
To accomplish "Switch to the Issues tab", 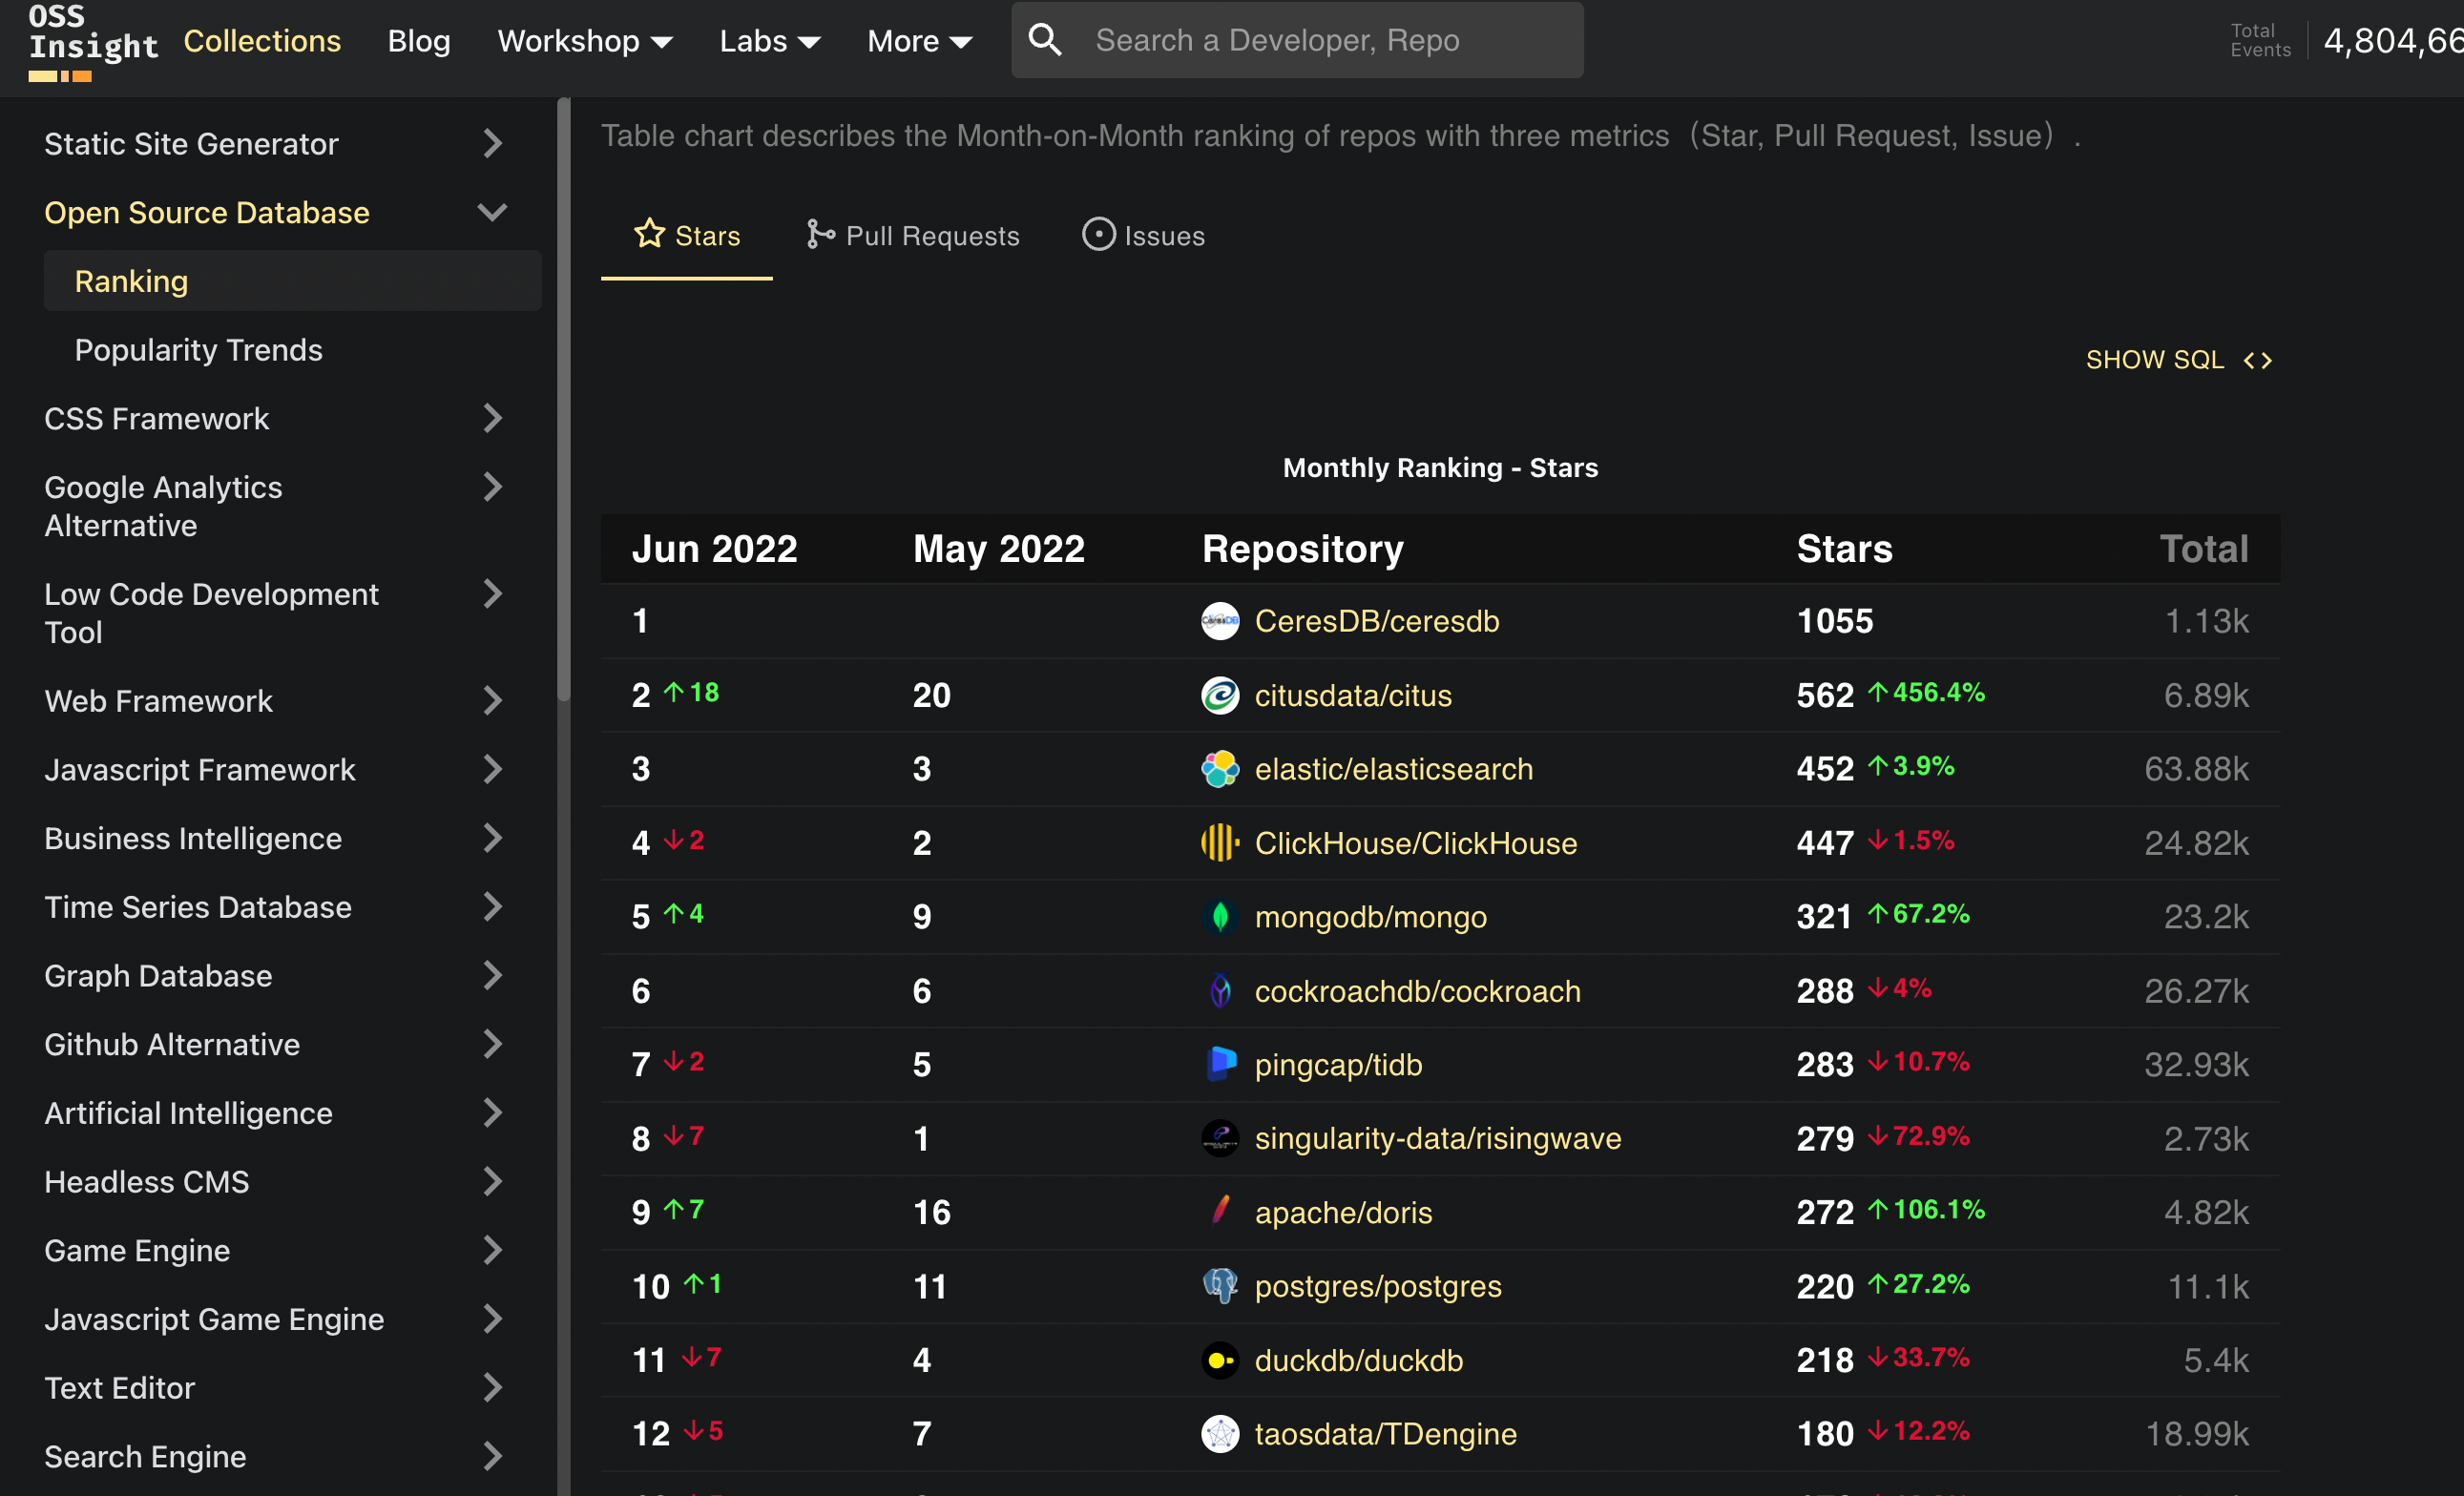I will [x=1143, y=236].
